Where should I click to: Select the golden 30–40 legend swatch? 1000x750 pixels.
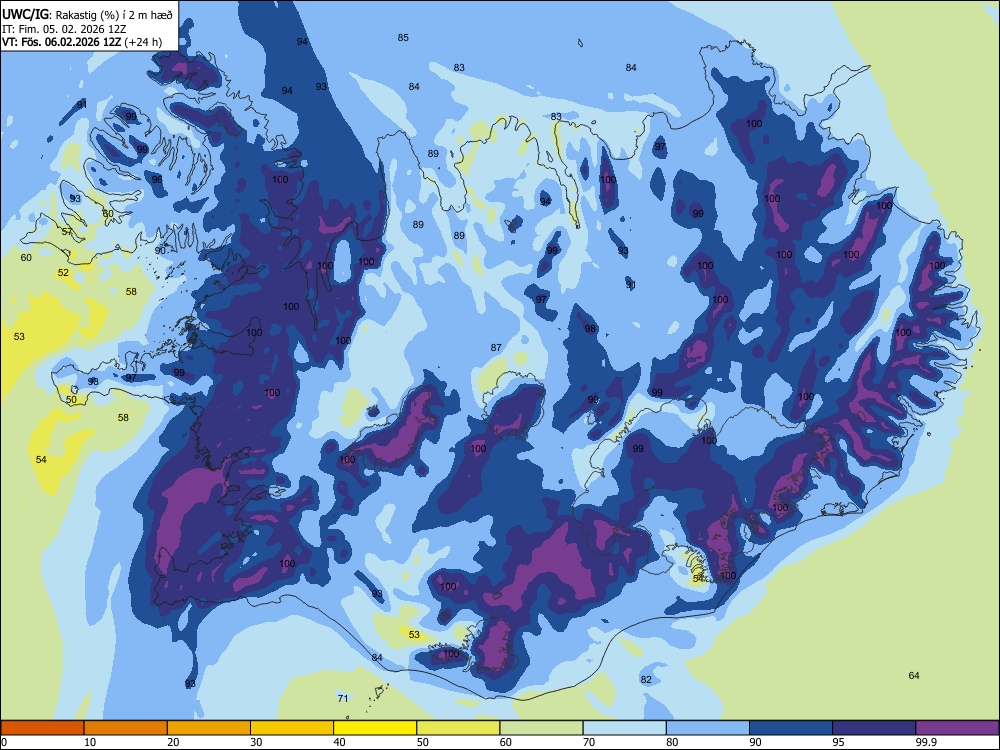click(x=292, y=728)
